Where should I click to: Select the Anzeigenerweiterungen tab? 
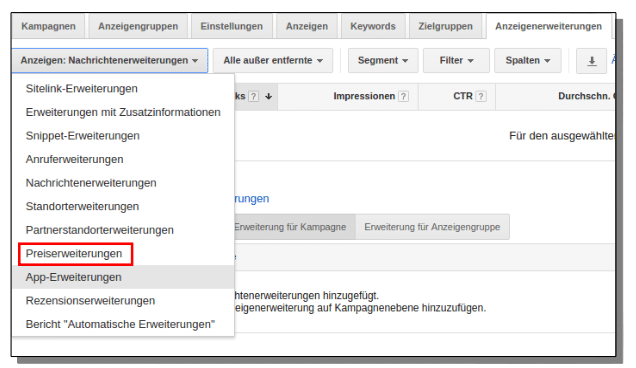point(548,26)
